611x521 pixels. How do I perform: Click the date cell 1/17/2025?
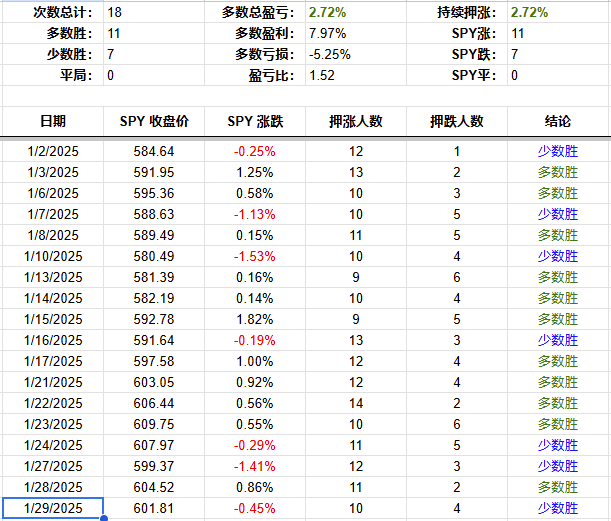pyautogui.click(x=53, y=362)
